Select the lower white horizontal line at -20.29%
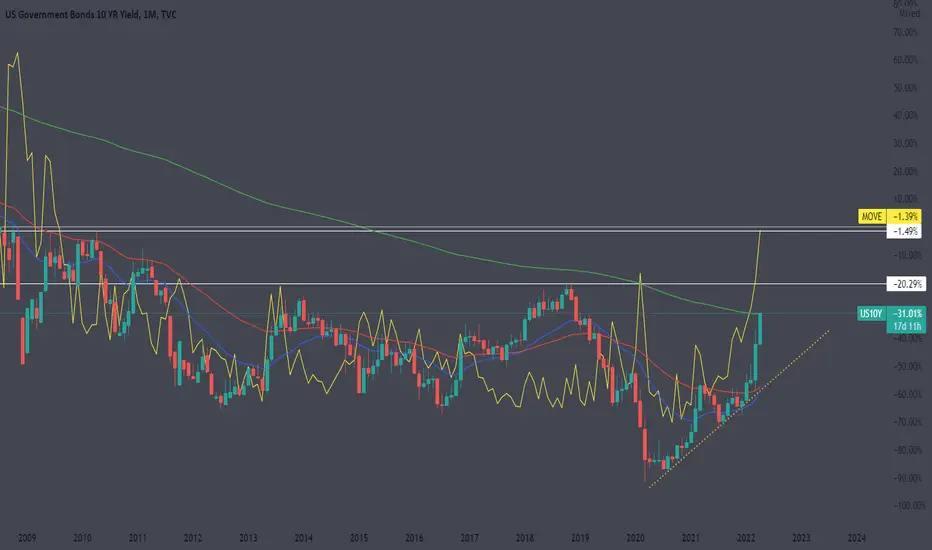Screen dimensions: 932x550 pyautogui.click(x=443, y=284)
